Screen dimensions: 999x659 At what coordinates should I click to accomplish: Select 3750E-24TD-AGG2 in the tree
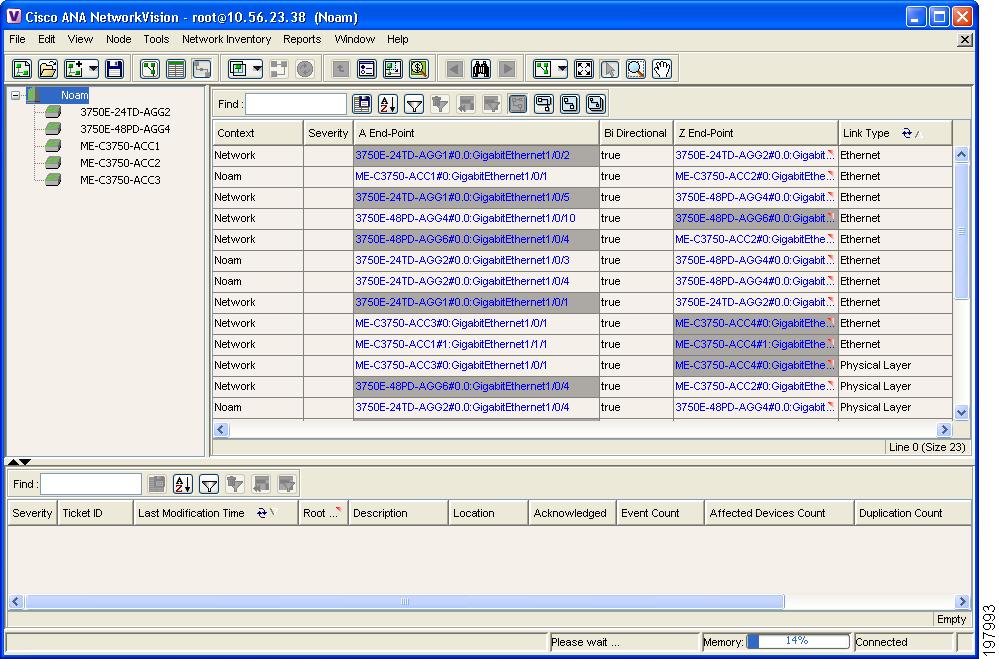click(x=125, y=112)
